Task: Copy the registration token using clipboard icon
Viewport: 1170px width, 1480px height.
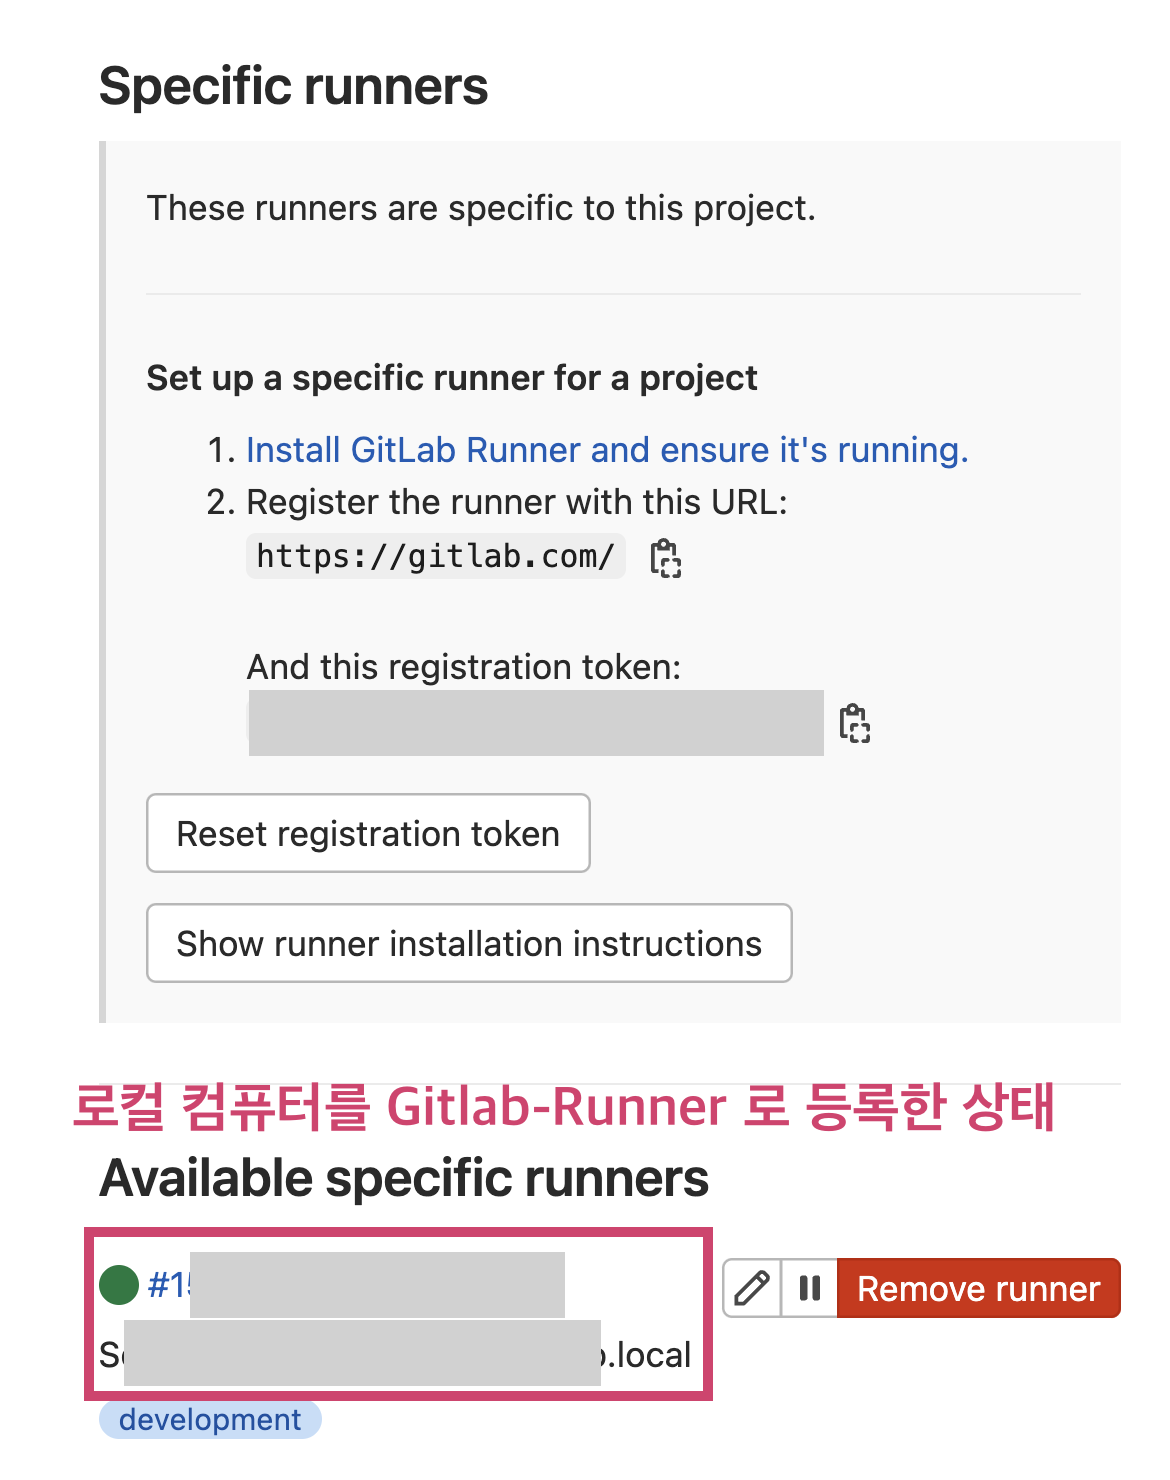Action: pos(855,722)
